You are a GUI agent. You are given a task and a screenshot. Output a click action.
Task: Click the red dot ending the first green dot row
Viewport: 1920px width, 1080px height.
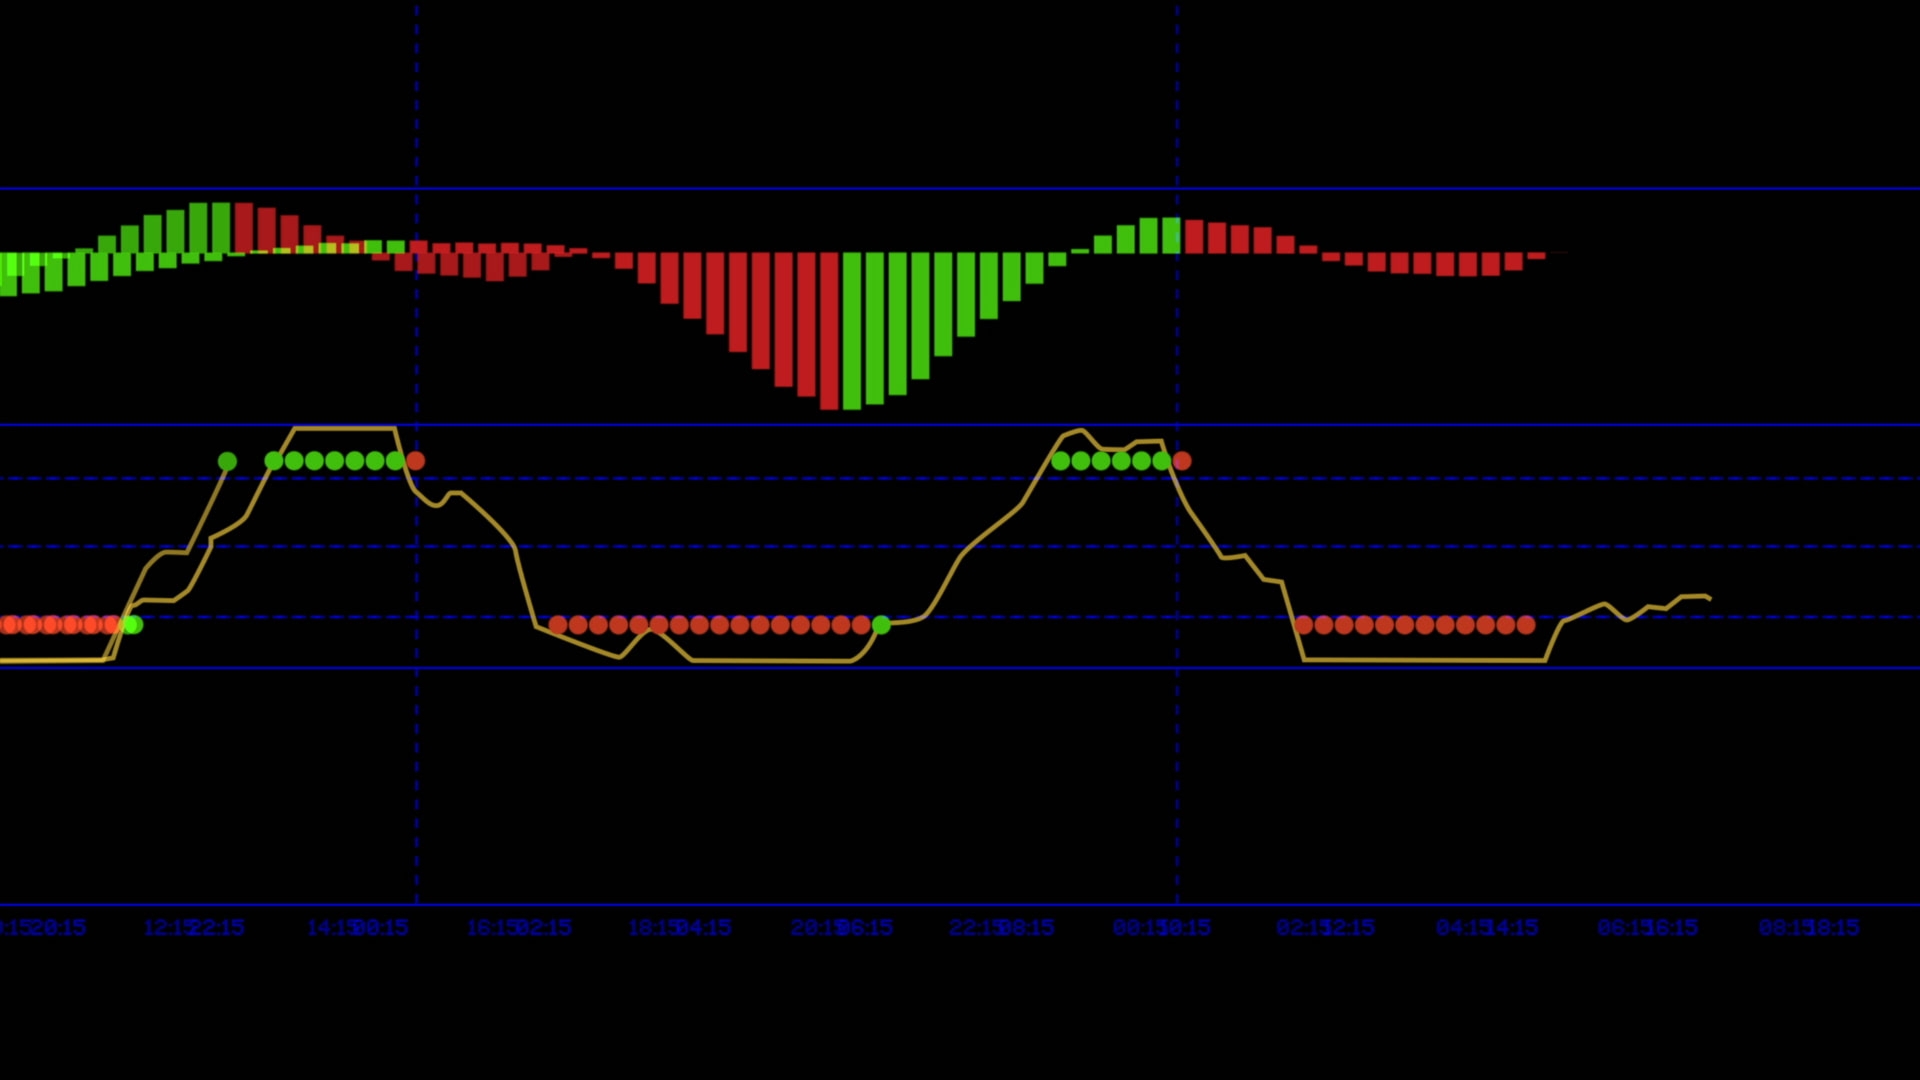coord(416,461)
